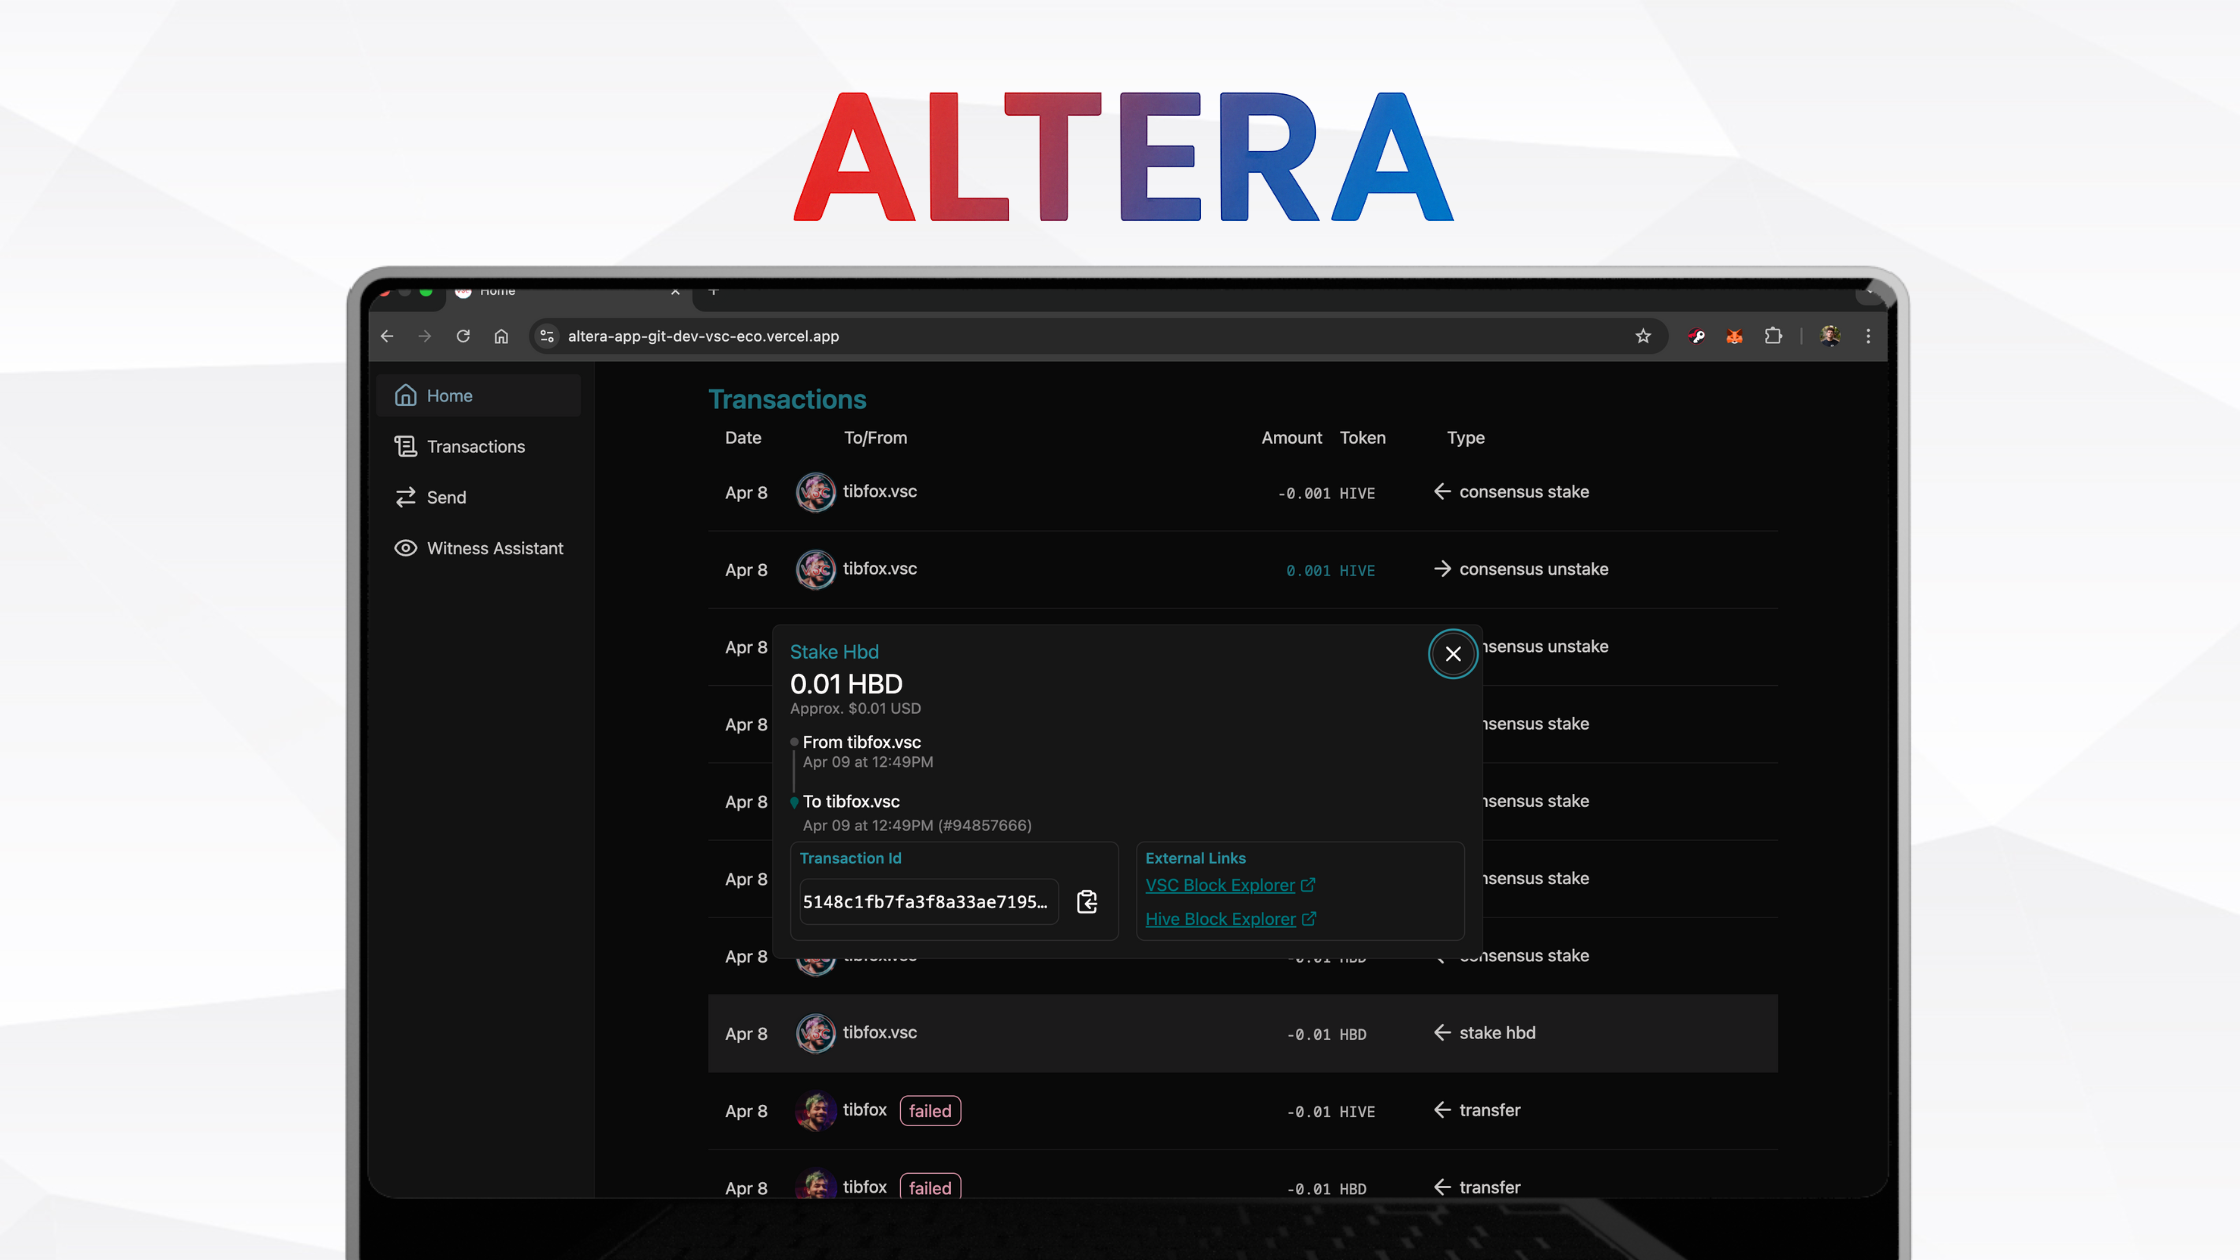Screen dimensions: 2240x1260
Task: Reload the browser page
Action: pyautogui.click(x=463, y=337)
